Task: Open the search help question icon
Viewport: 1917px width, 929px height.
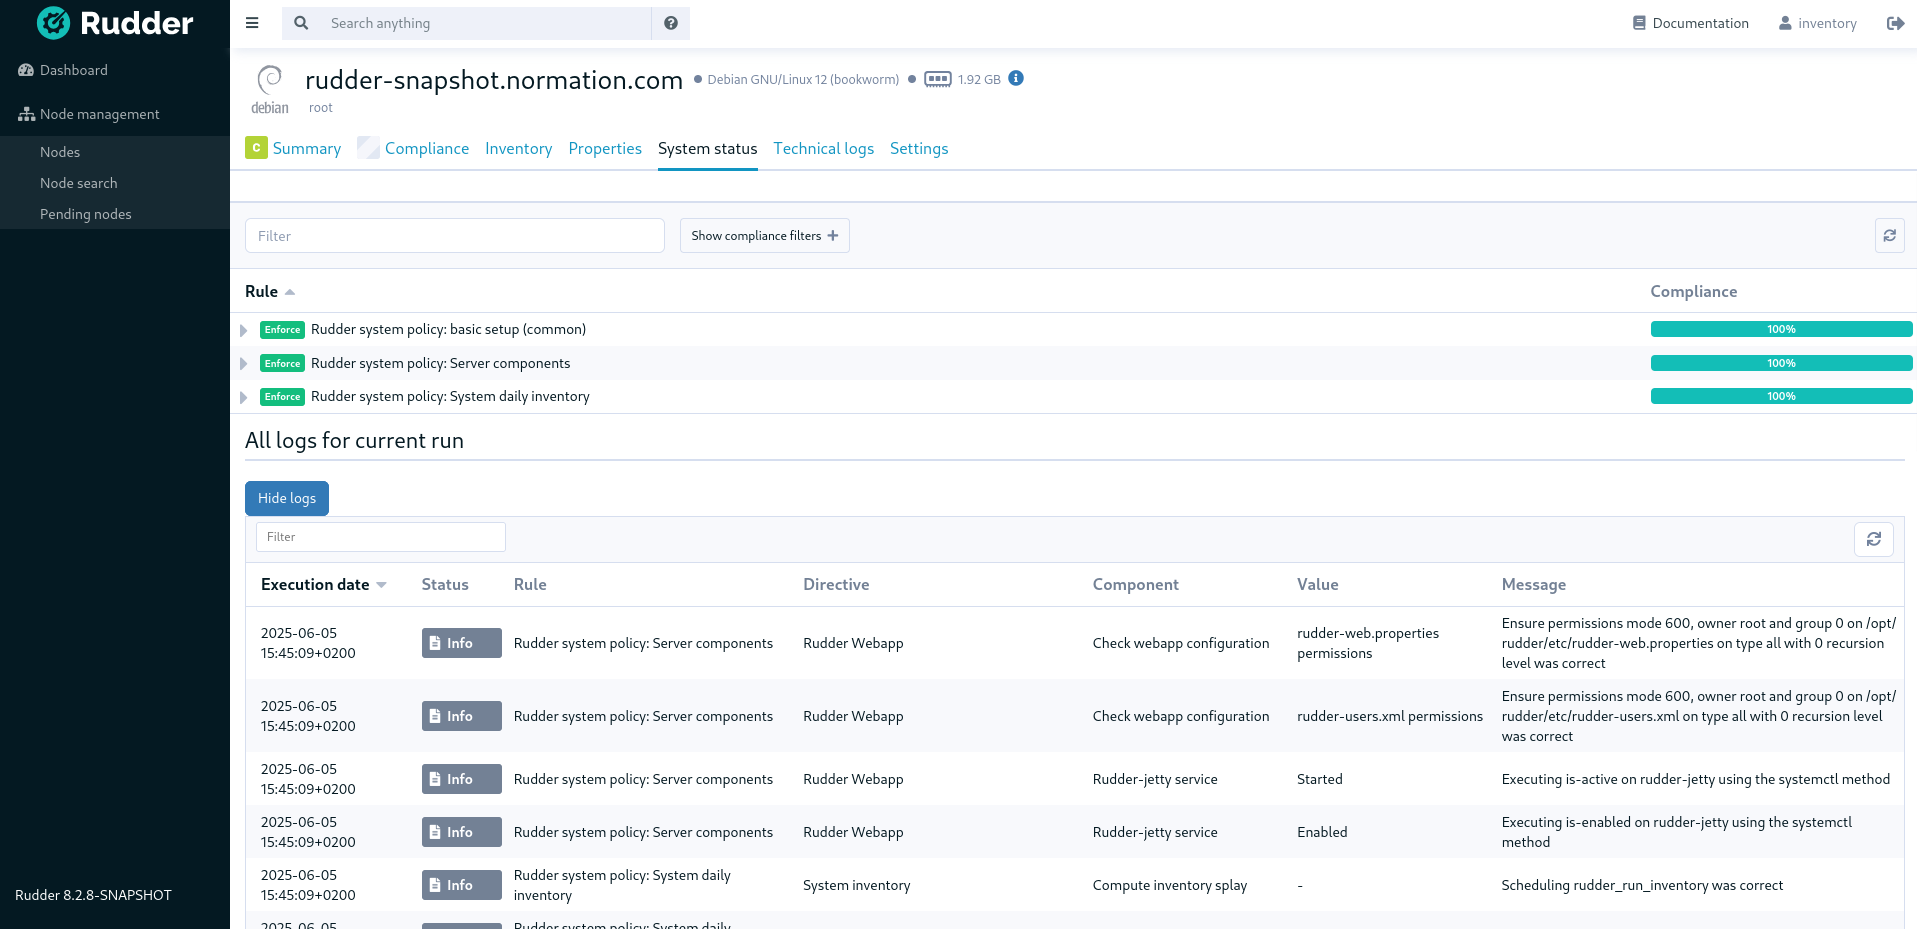Action: 671,23
